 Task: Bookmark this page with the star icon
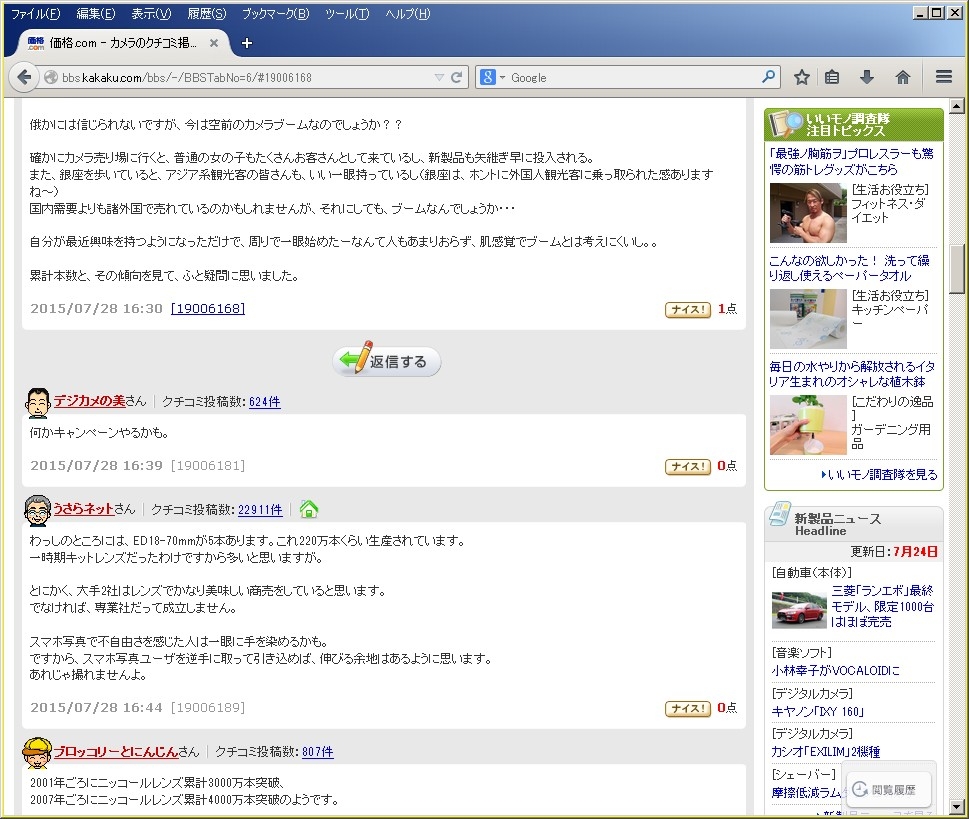(x=802, y=77)
